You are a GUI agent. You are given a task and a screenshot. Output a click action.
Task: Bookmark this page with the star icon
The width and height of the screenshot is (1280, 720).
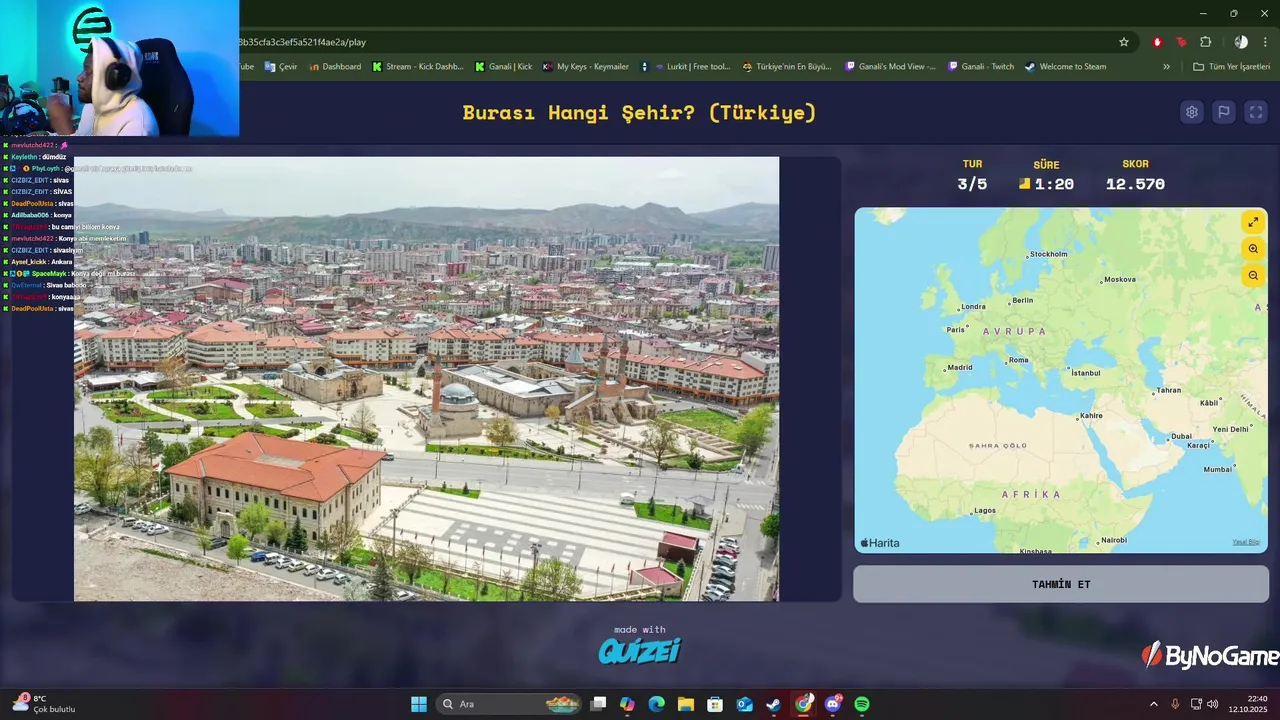[1124, 42]
